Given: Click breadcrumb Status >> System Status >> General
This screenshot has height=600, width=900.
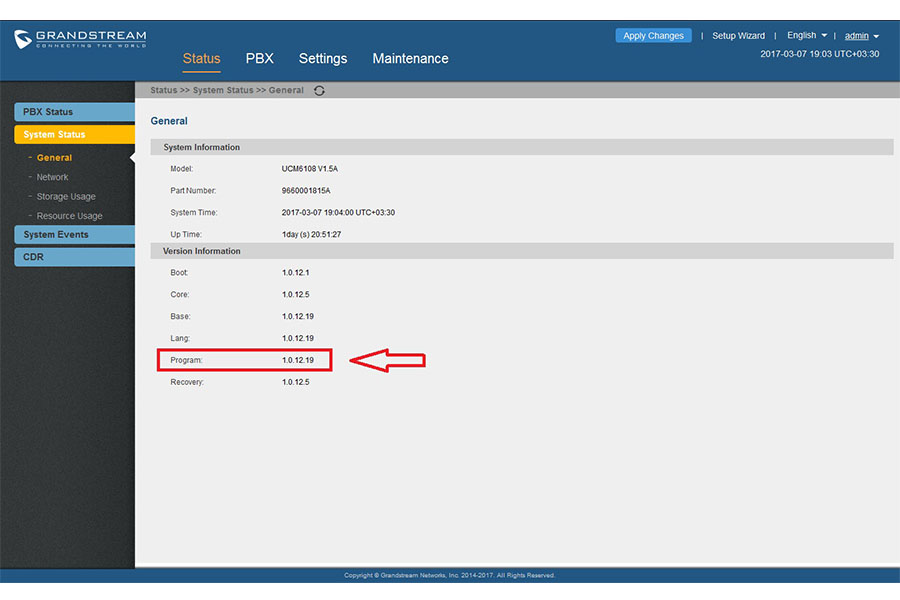Looking at the screenshot, I should 227,90.
